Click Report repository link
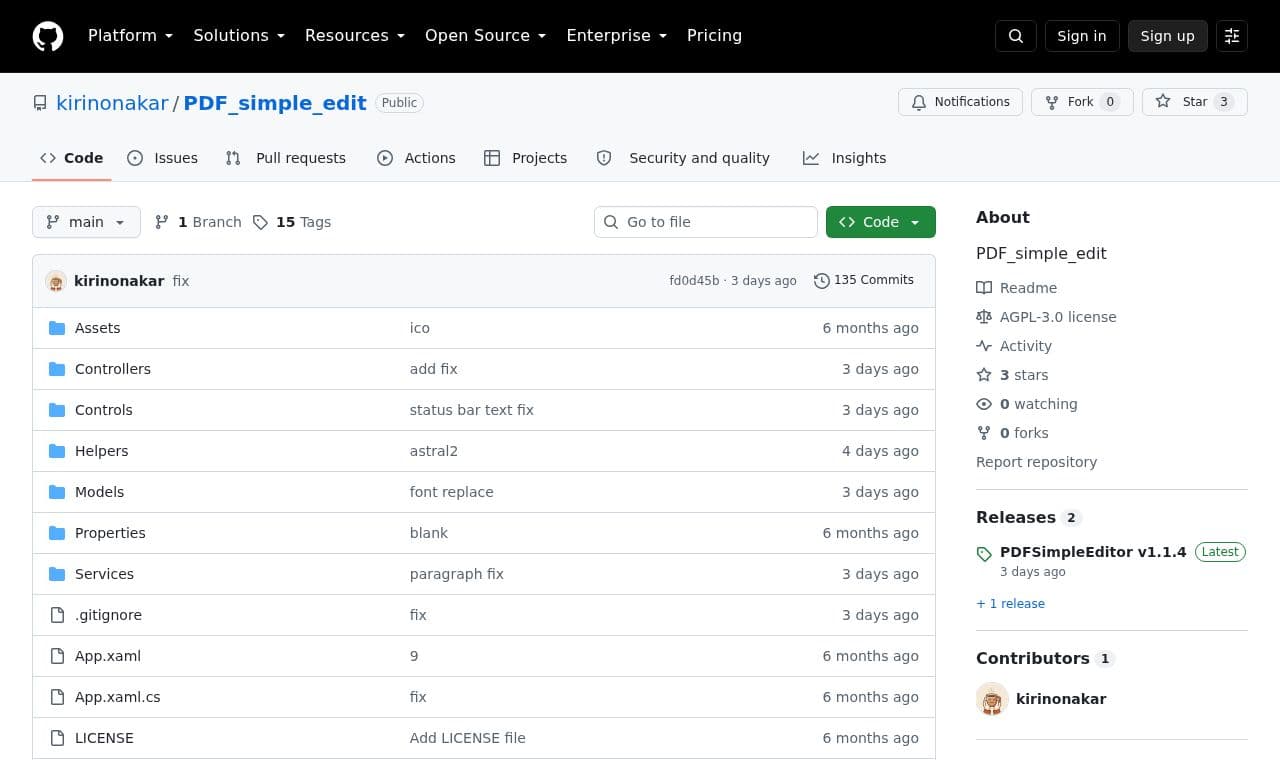This screenshot has width=1280, height=760. (1036, 462)
